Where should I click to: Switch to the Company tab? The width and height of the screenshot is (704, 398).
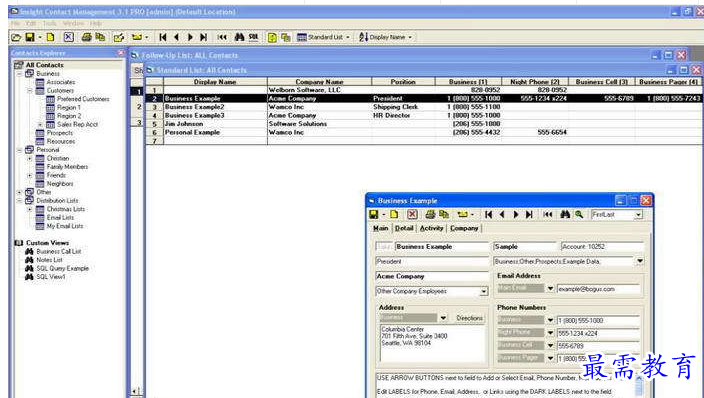coord(464,228)
